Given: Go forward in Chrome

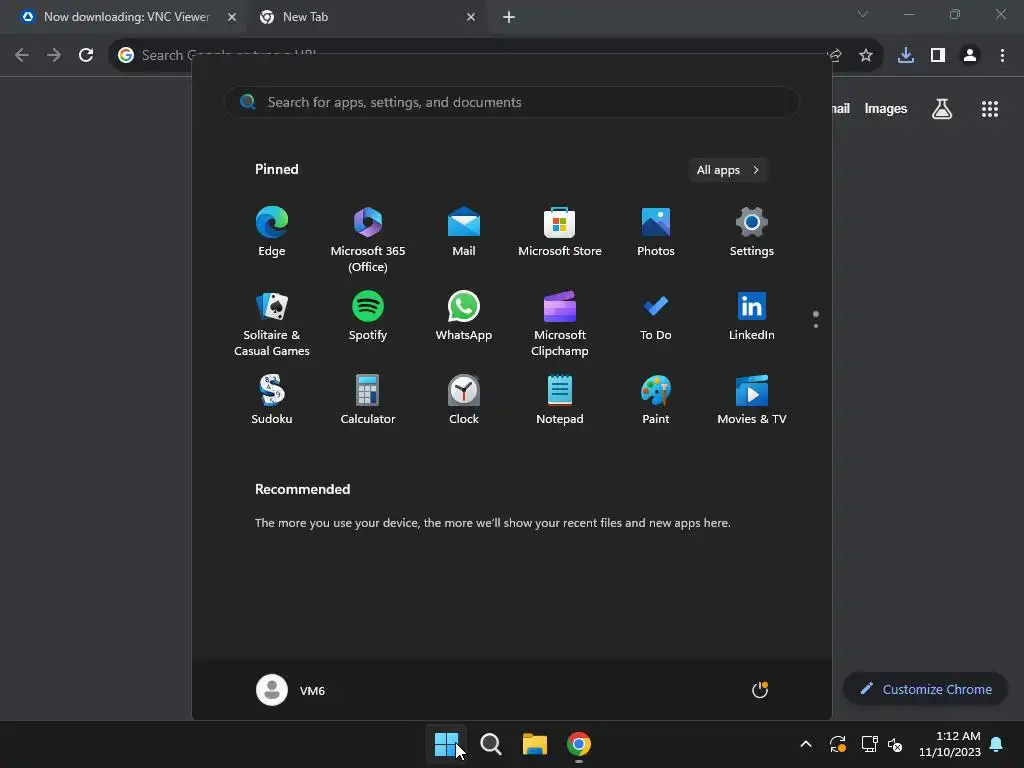Looking at the screenshot, I should [x=54, y=55].
